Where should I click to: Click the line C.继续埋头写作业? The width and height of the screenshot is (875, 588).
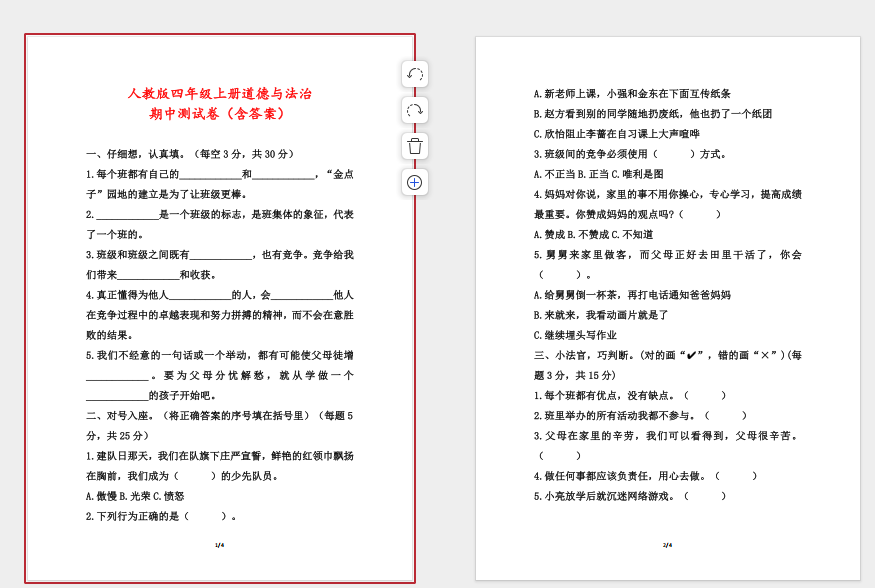(x=575, y=335)
